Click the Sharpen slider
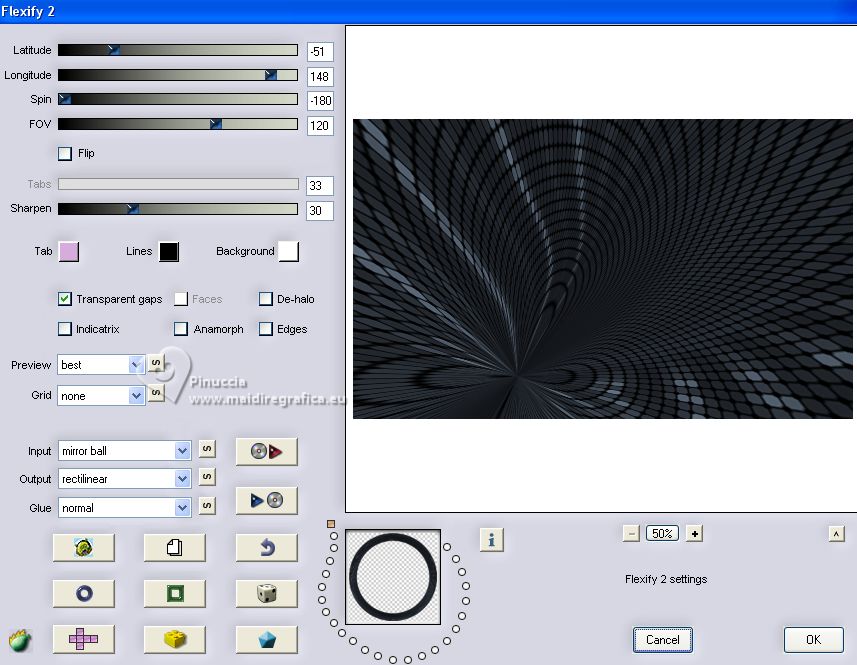857x665 pixels. tap(178, 209)
